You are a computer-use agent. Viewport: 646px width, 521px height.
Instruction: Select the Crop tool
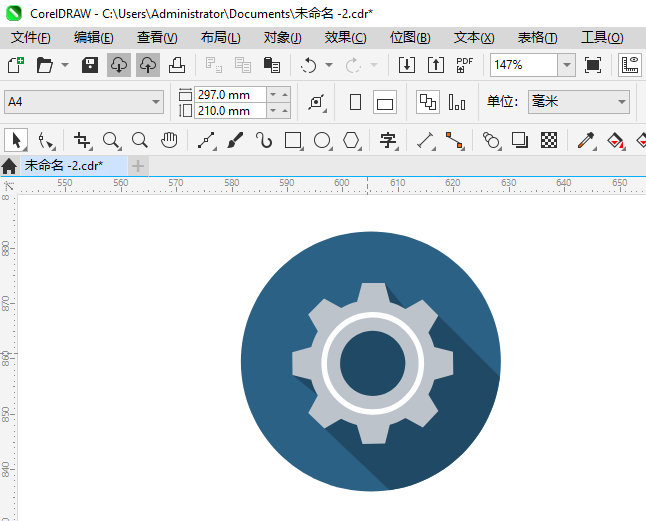(82, 140)
